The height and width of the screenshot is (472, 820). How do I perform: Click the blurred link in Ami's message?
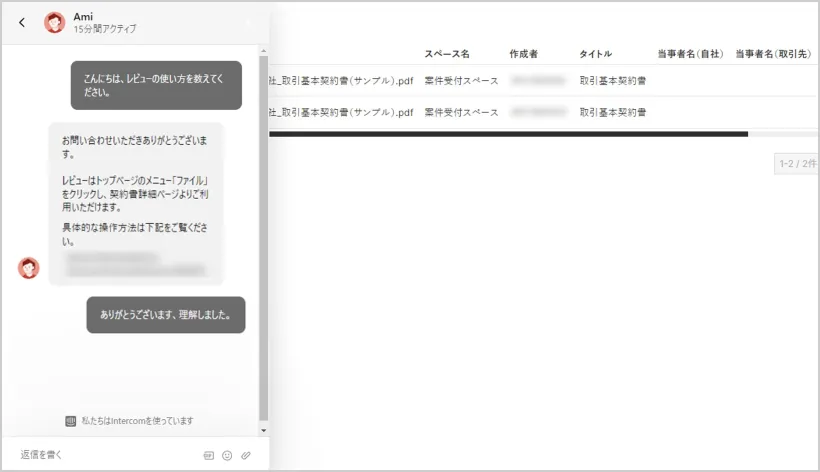coord(134,264)
